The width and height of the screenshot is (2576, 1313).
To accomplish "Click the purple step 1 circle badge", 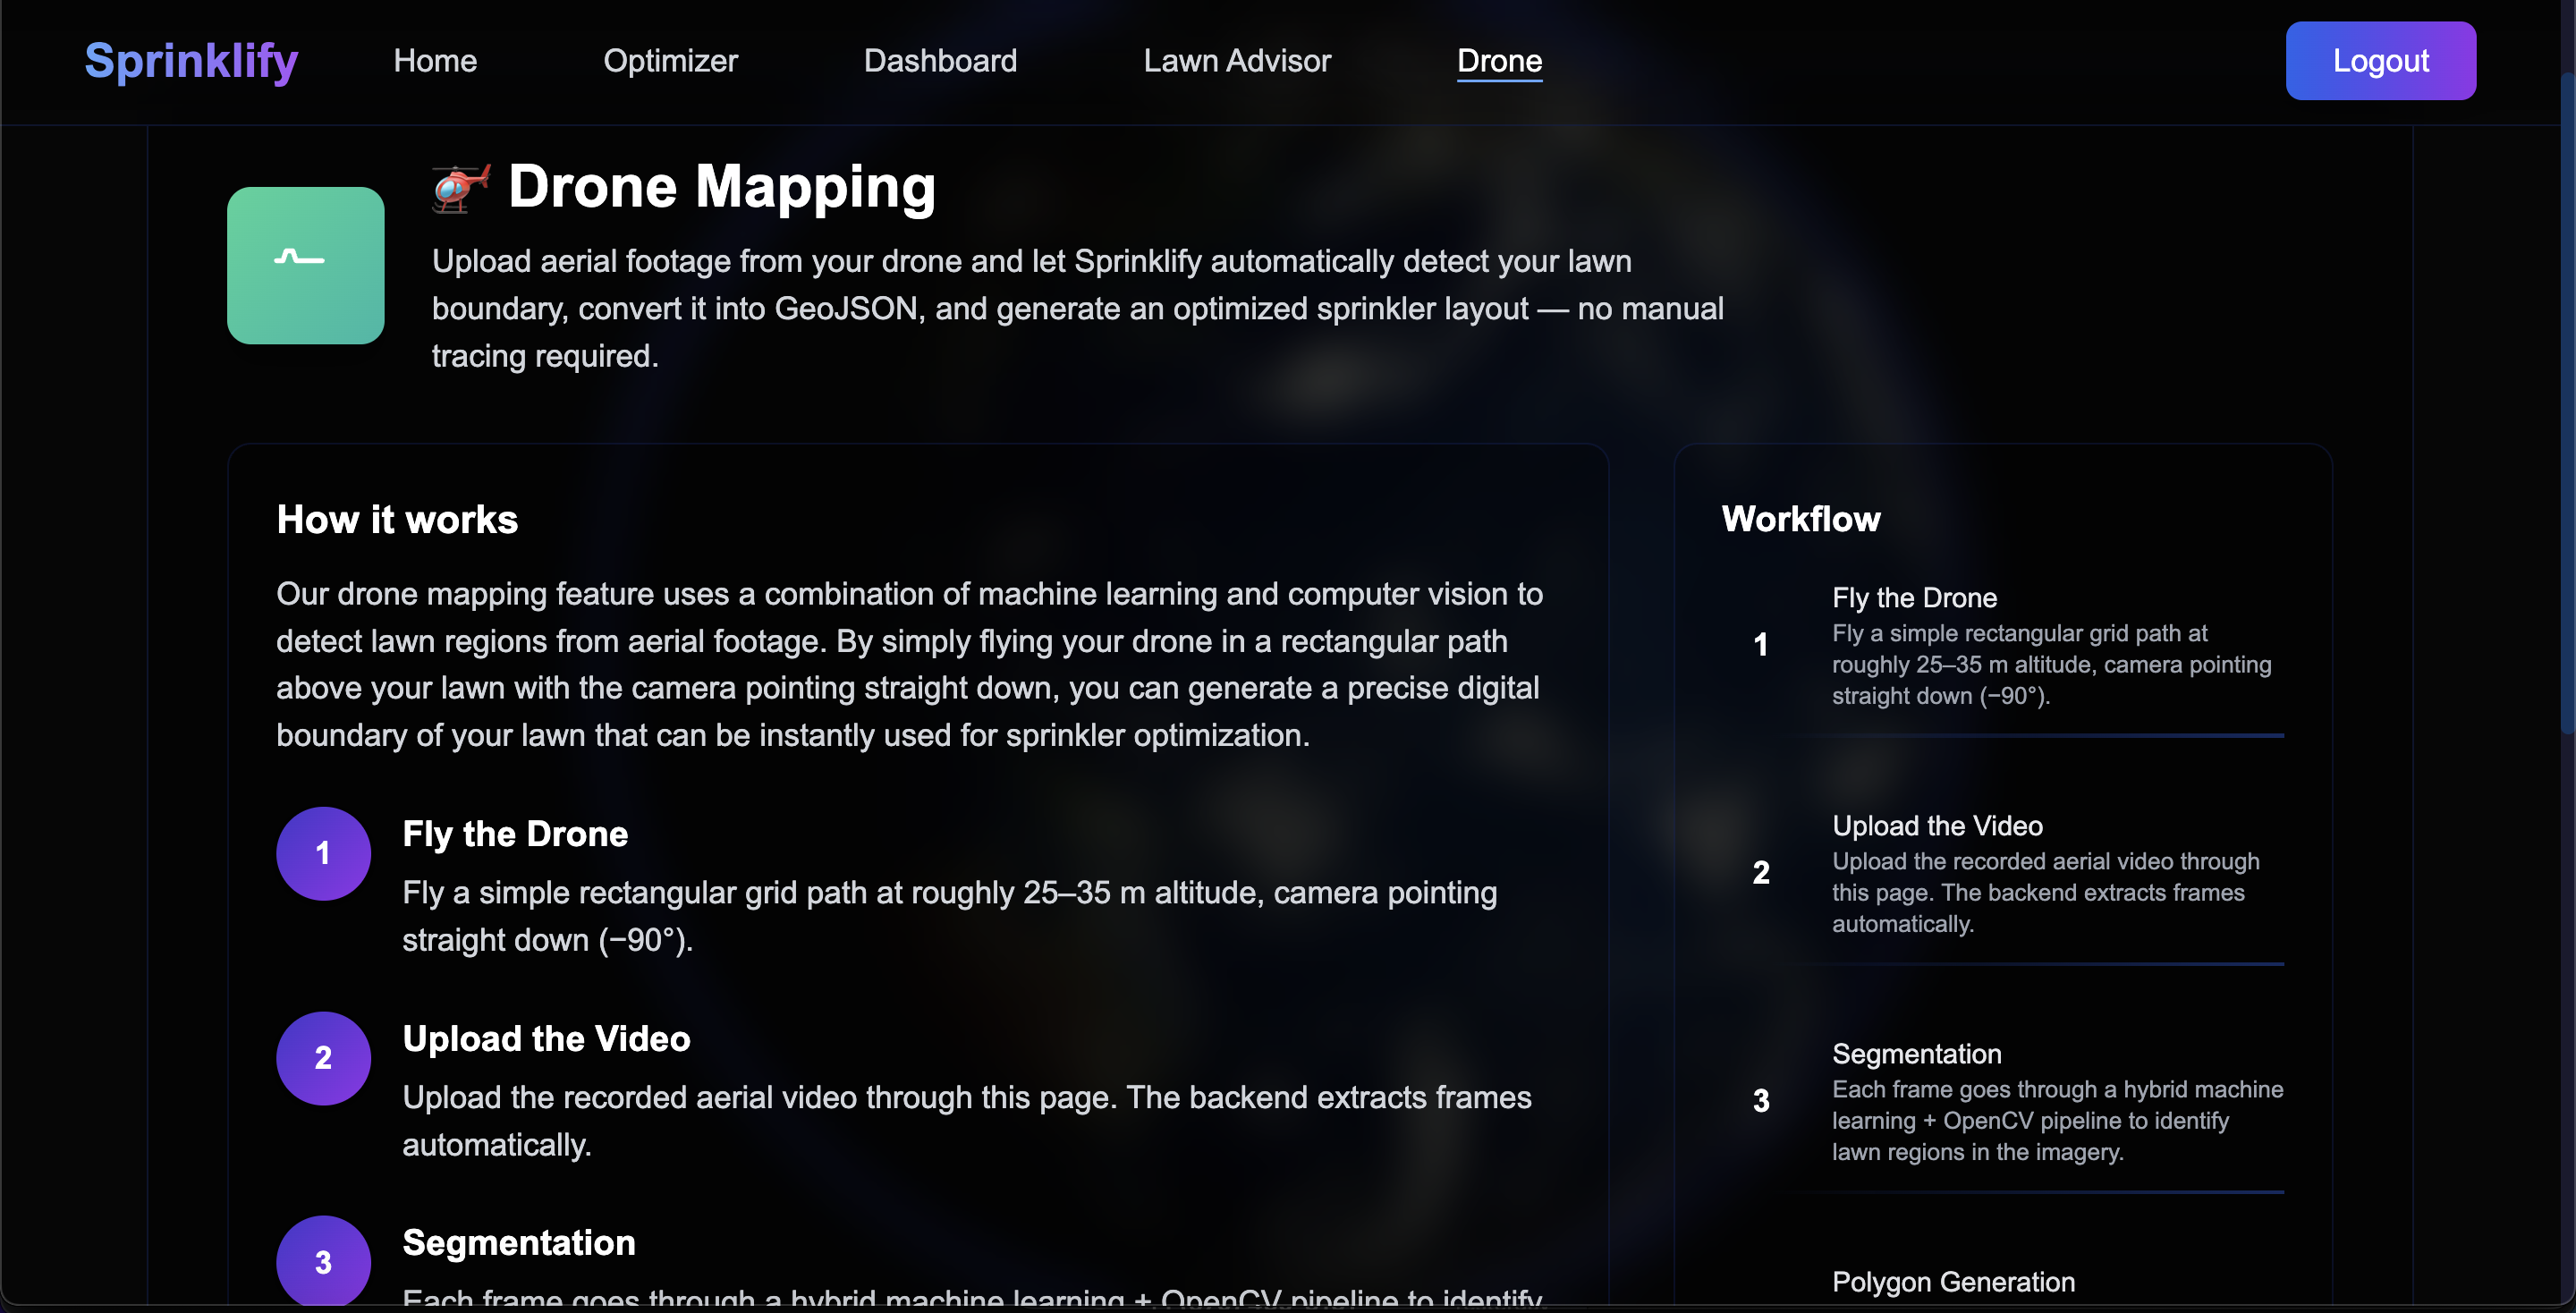I will pos(323,853).
